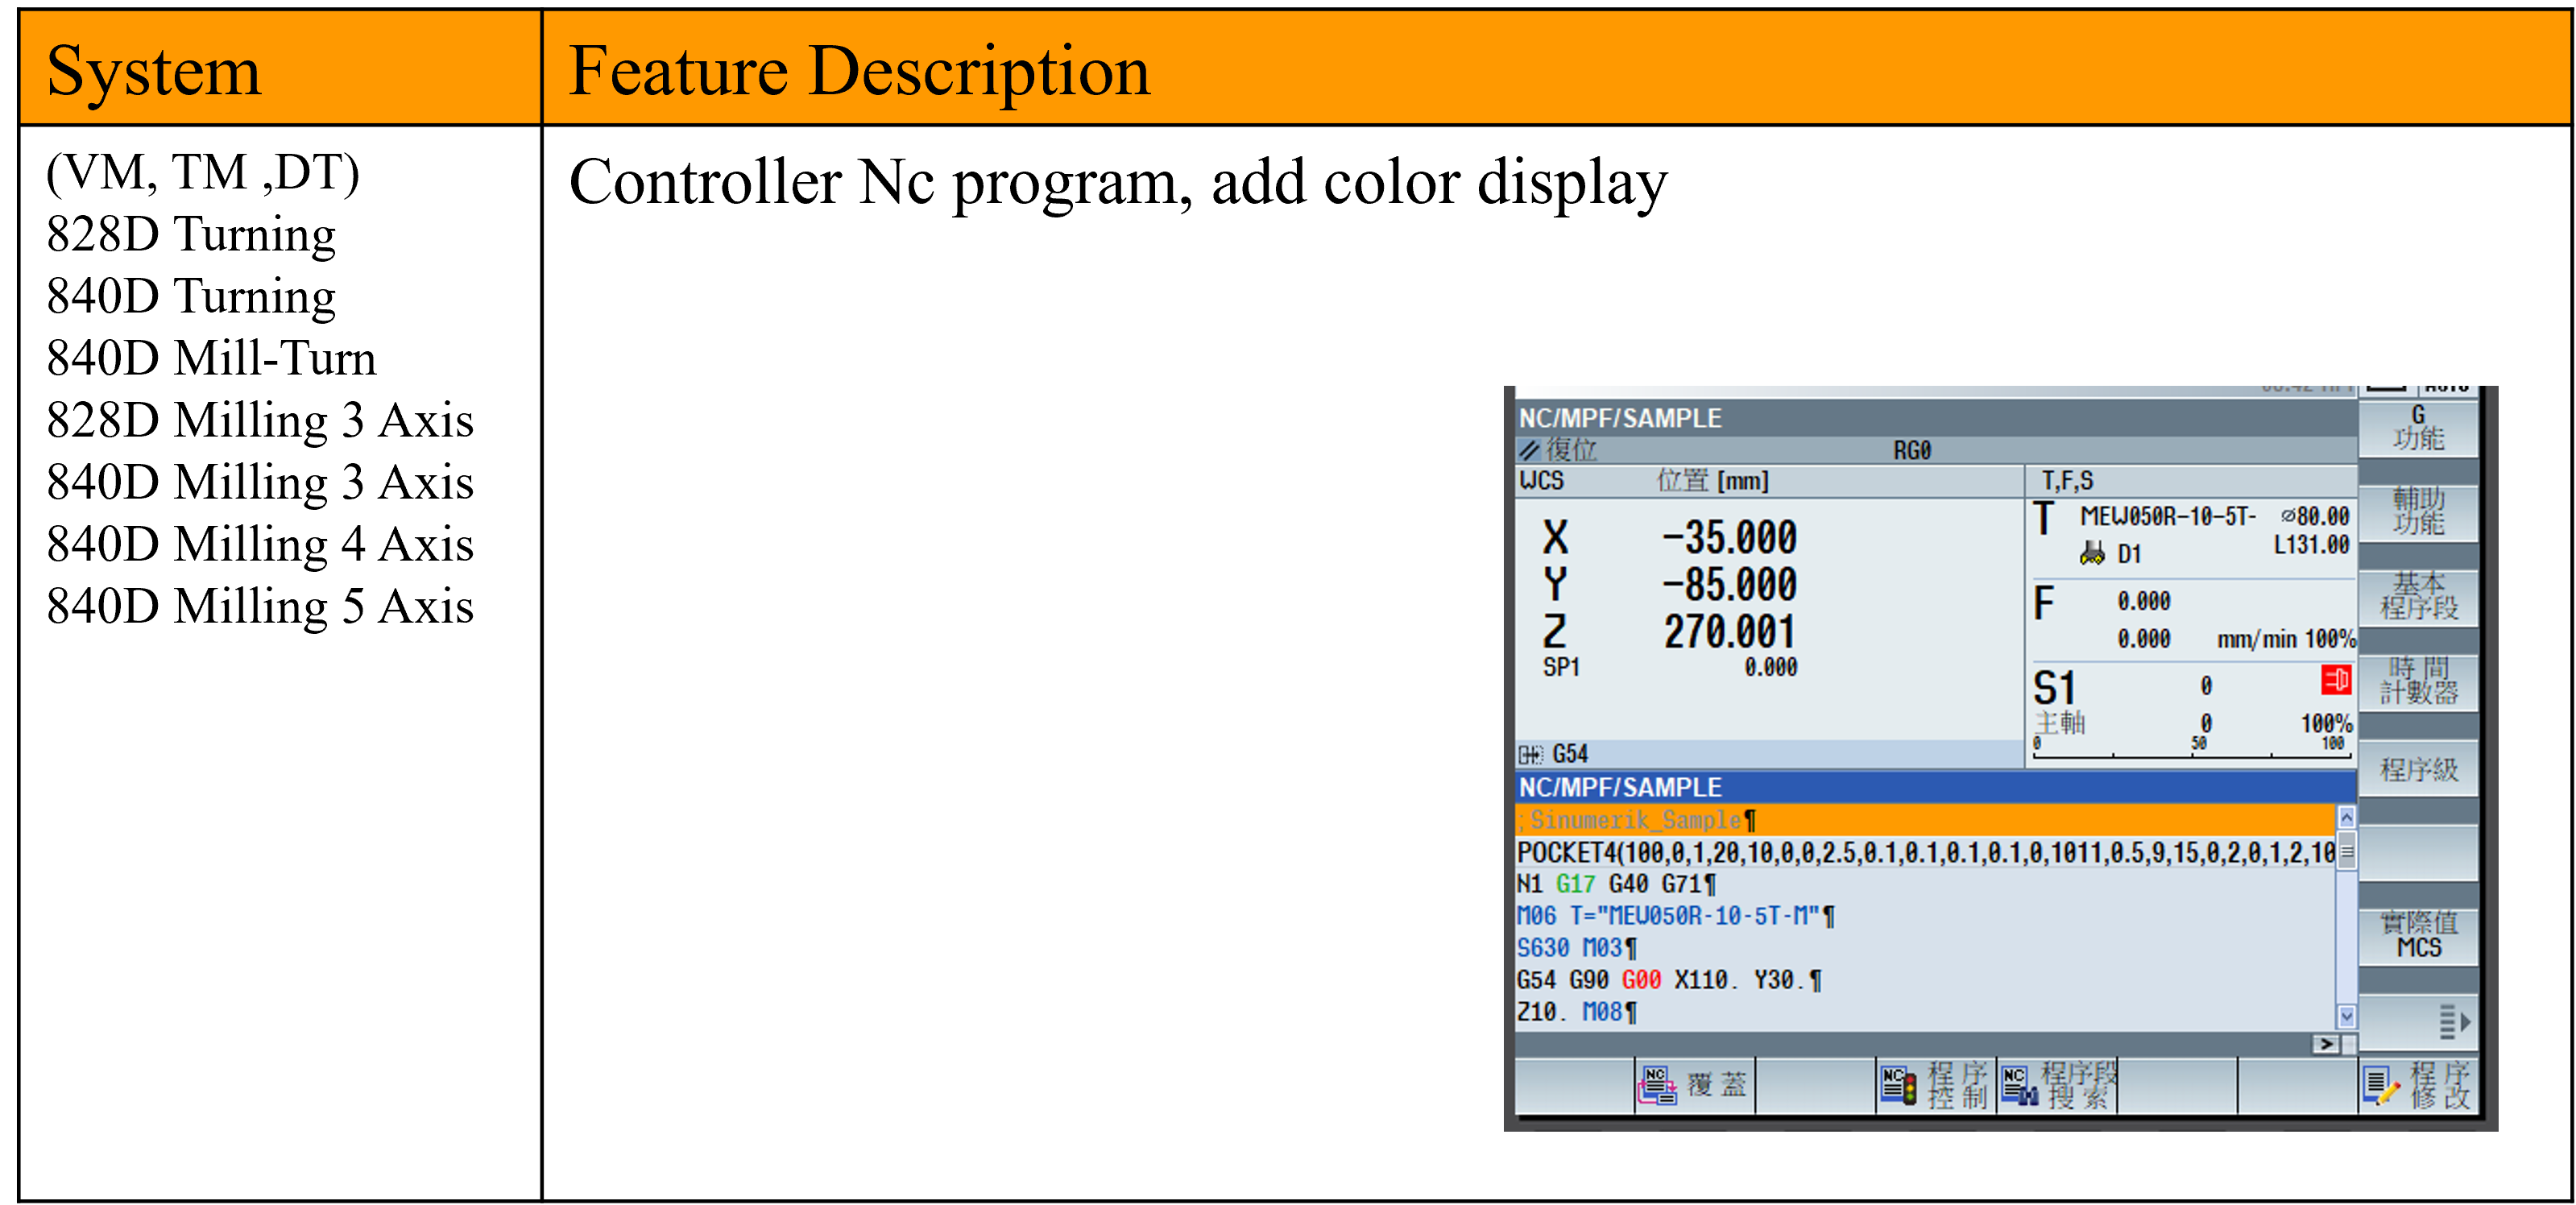Select the highlighted ;Sinumerik_Sample program line
This screenshot has width=2576, height=1205.
tap(1925, 820)
